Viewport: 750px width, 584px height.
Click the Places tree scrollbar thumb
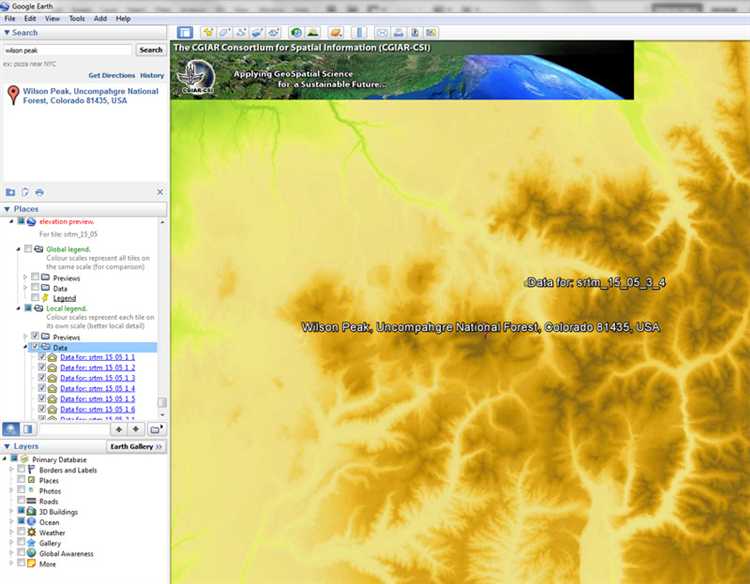(x=162, y=402)
